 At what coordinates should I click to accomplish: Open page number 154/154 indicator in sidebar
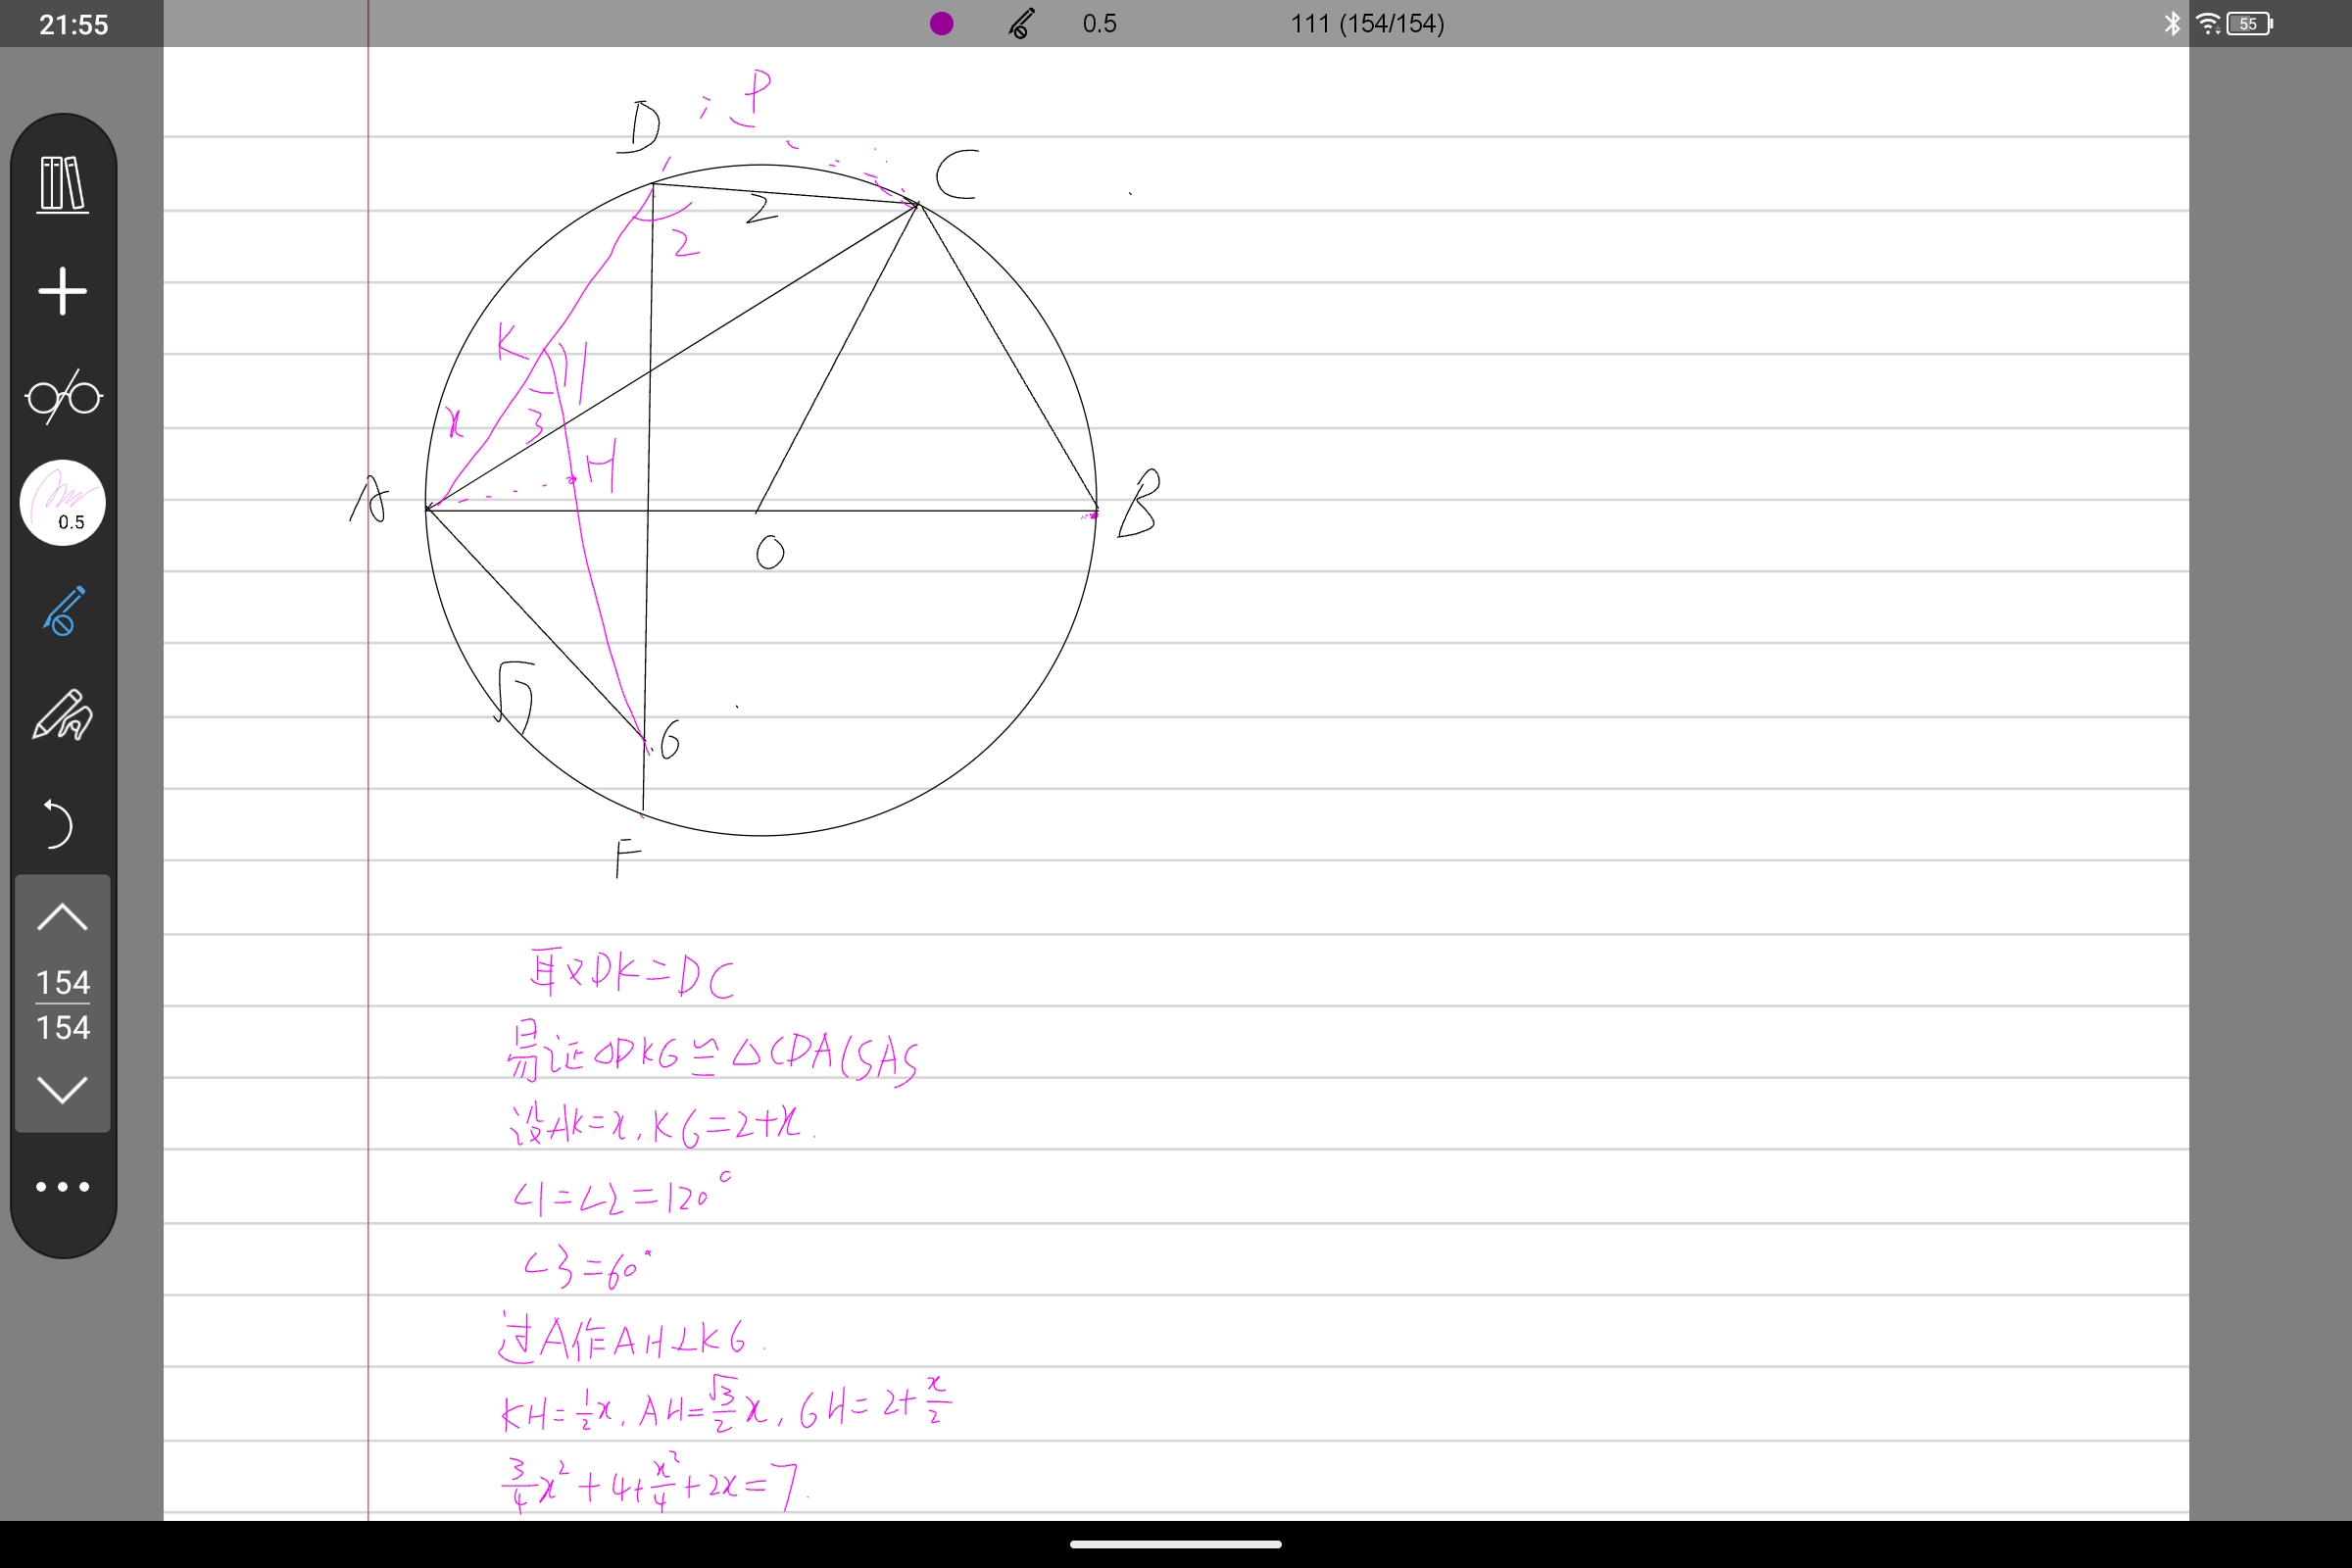pyautogui.click(x=63, y=1004)
